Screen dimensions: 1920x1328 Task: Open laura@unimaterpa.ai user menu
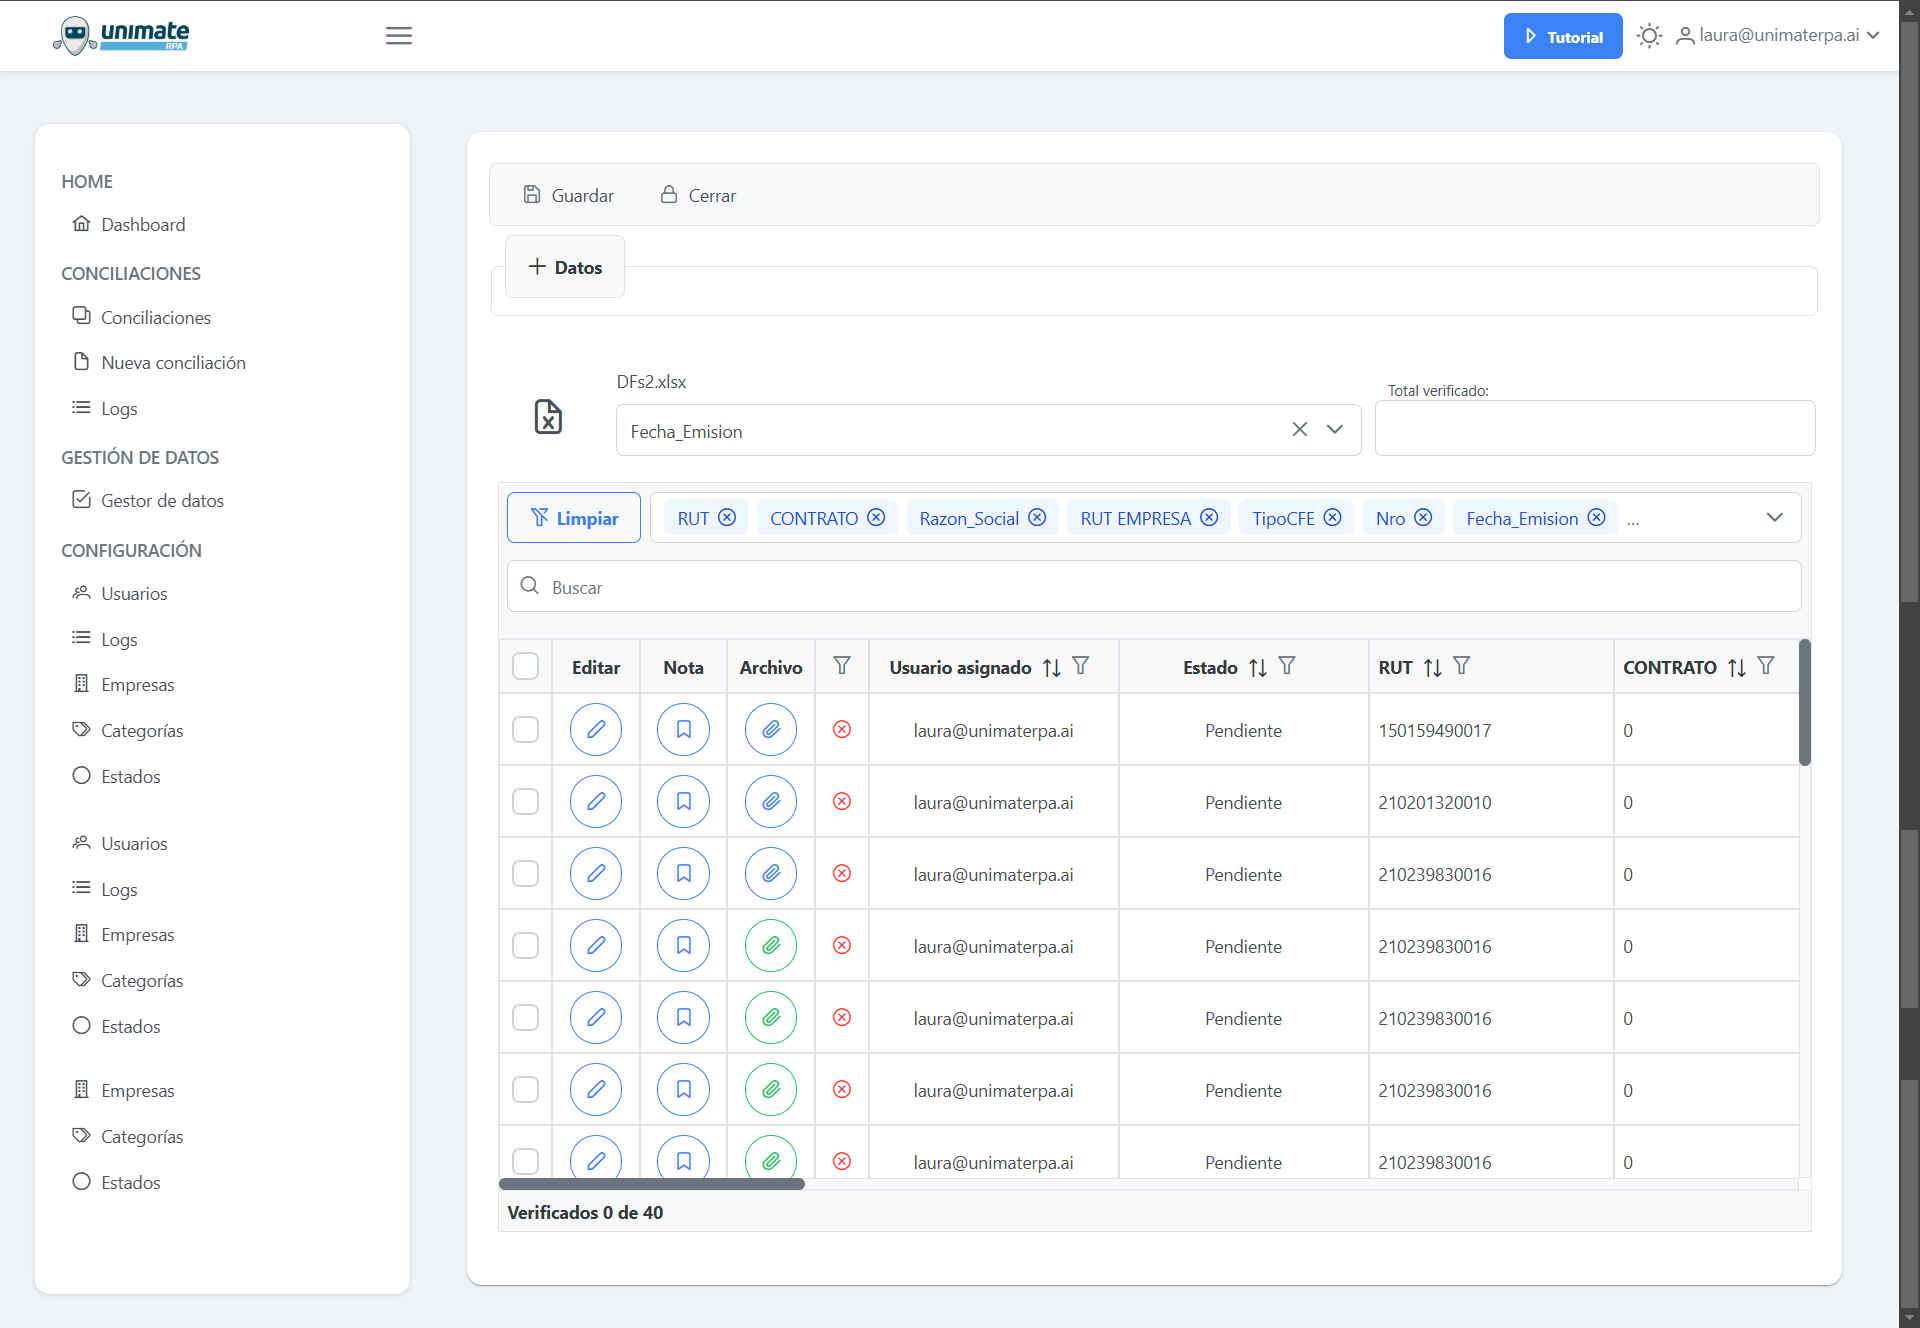coord(1778,36)
